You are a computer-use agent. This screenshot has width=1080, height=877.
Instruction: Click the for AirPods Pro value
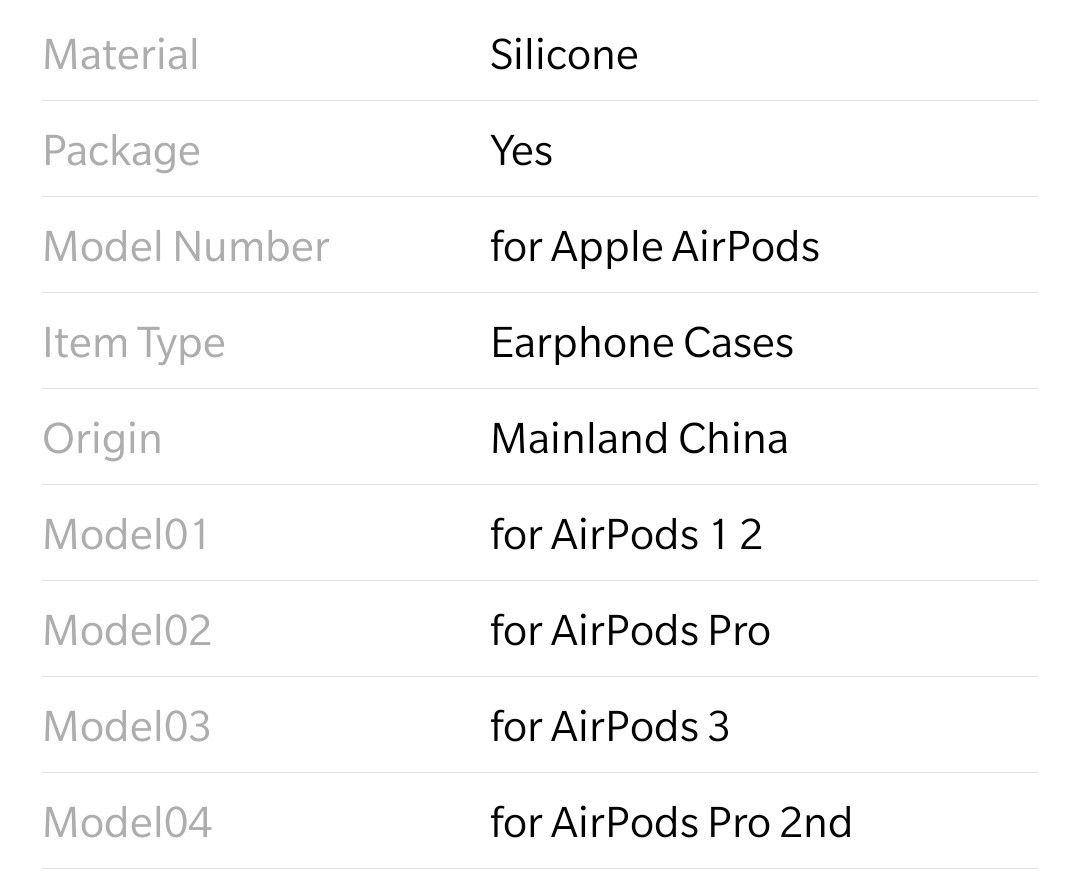tap(630, 630)
